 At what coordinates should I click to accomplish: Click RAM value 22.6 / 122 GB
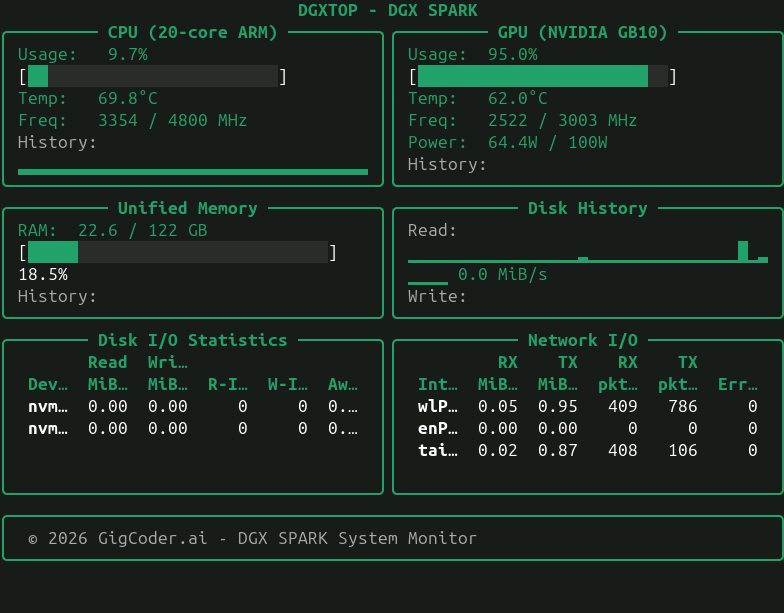(x=142, y=230)
